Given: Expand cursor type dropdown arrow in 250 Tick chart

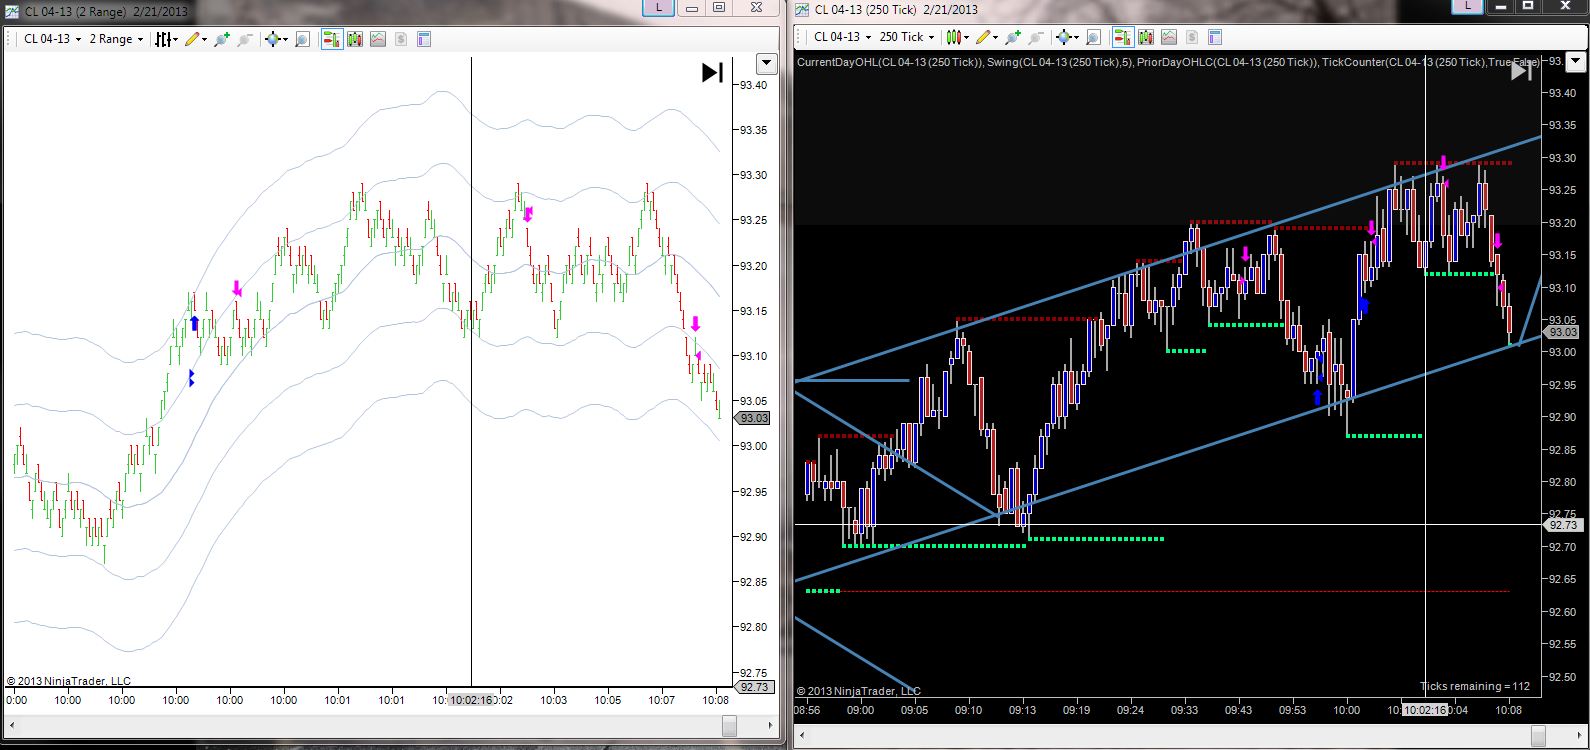Looking at the screenshot, I should 1075,38.
